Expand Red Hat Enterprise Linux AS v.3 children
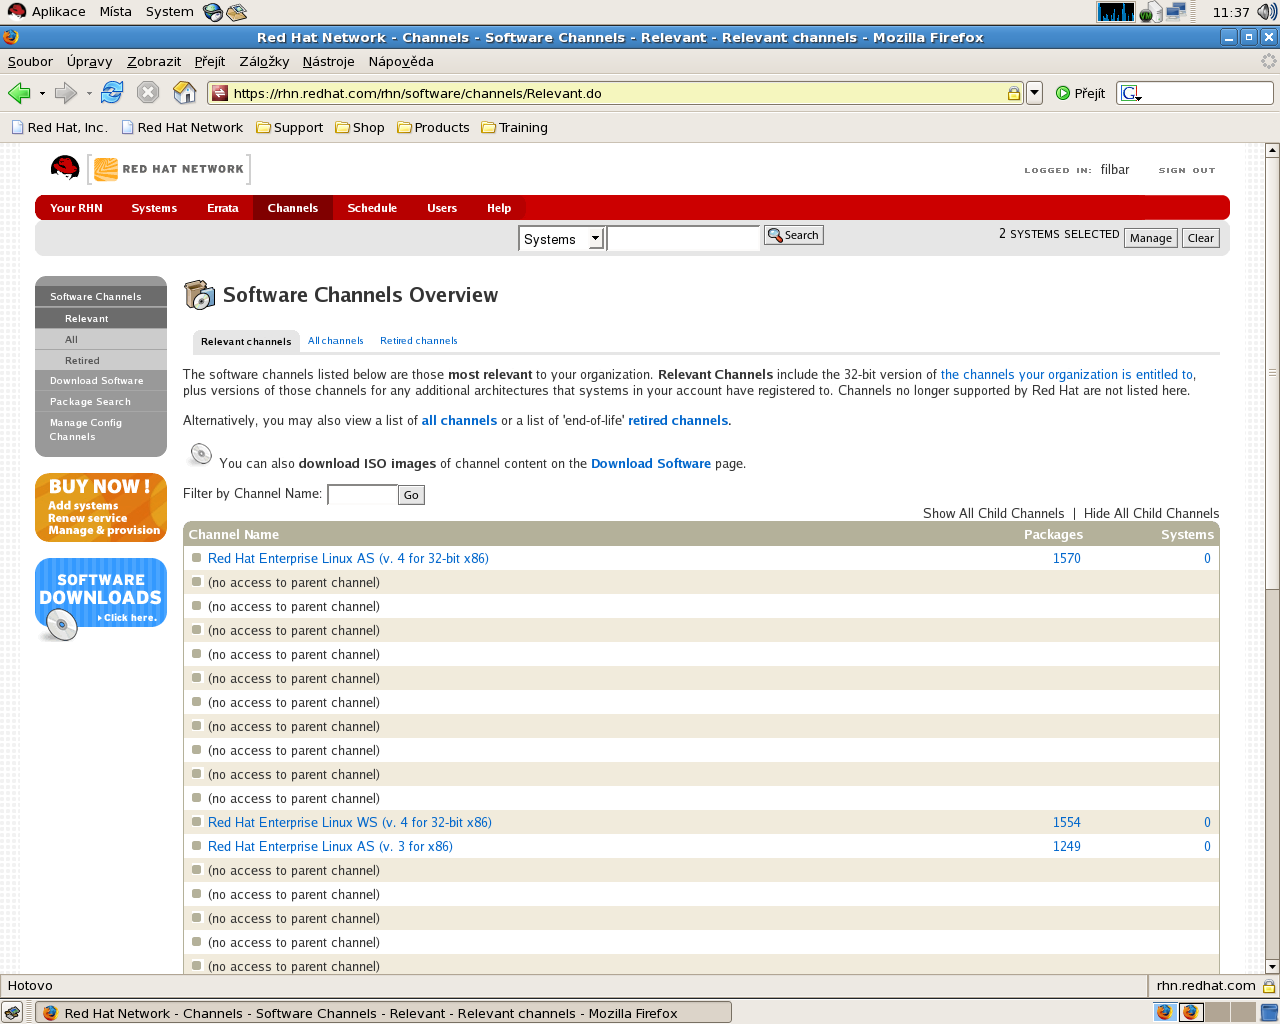The image size is (1280, 1024). click(x=197, y=845)
